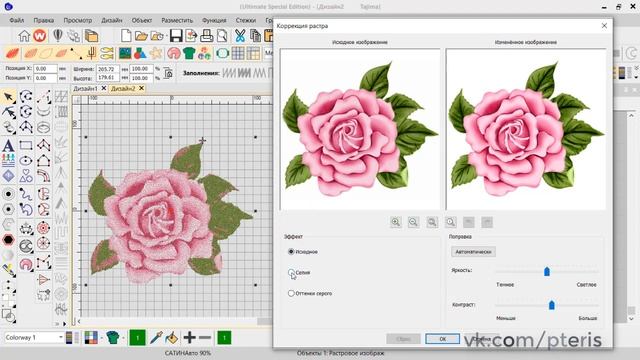Zoom in on the raster preview
Image resolution: width=640 pixels, height=360 pixels.
point(396,222)
